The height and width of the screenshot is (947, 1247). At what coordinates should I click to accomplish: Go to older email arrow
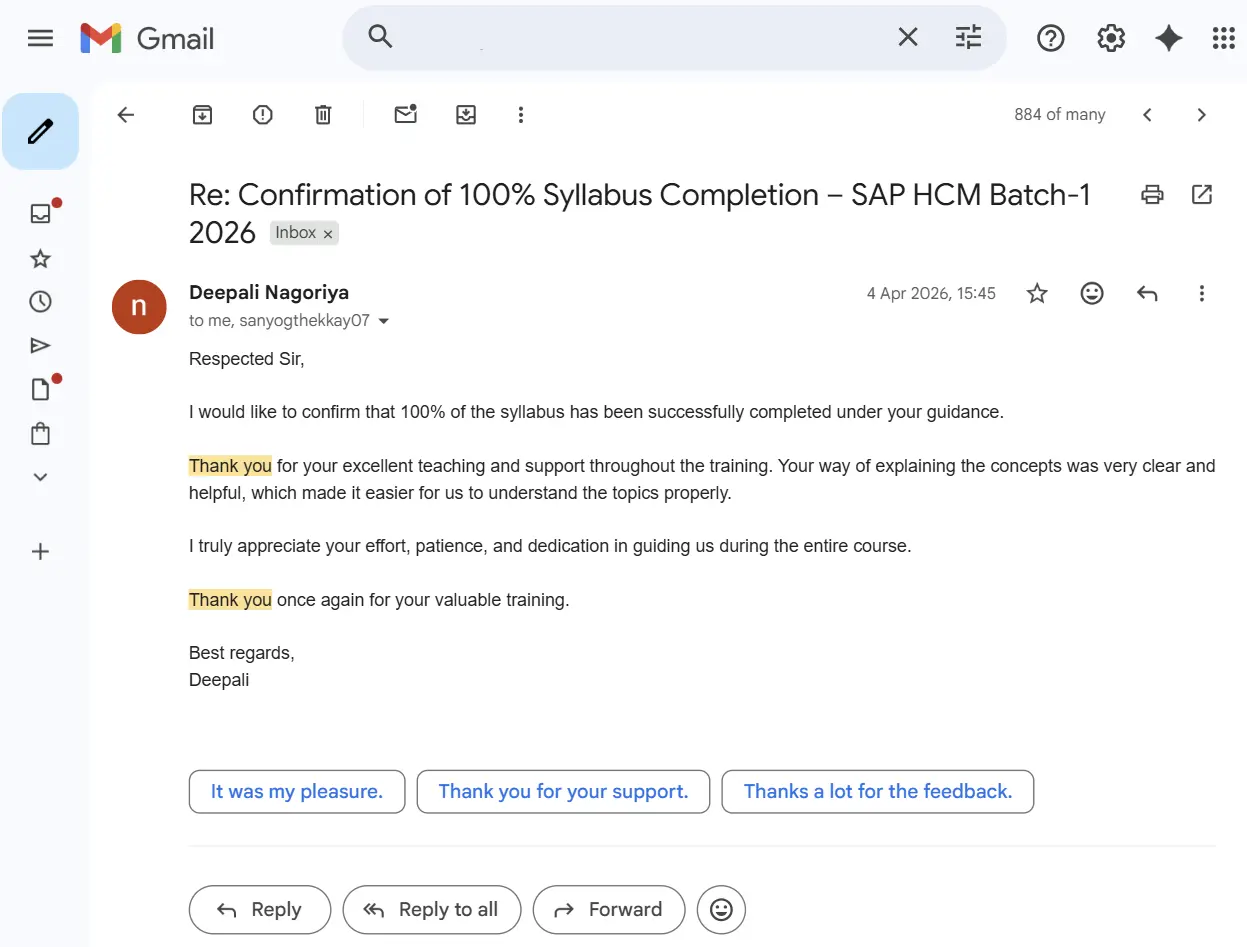[1202, 115]
